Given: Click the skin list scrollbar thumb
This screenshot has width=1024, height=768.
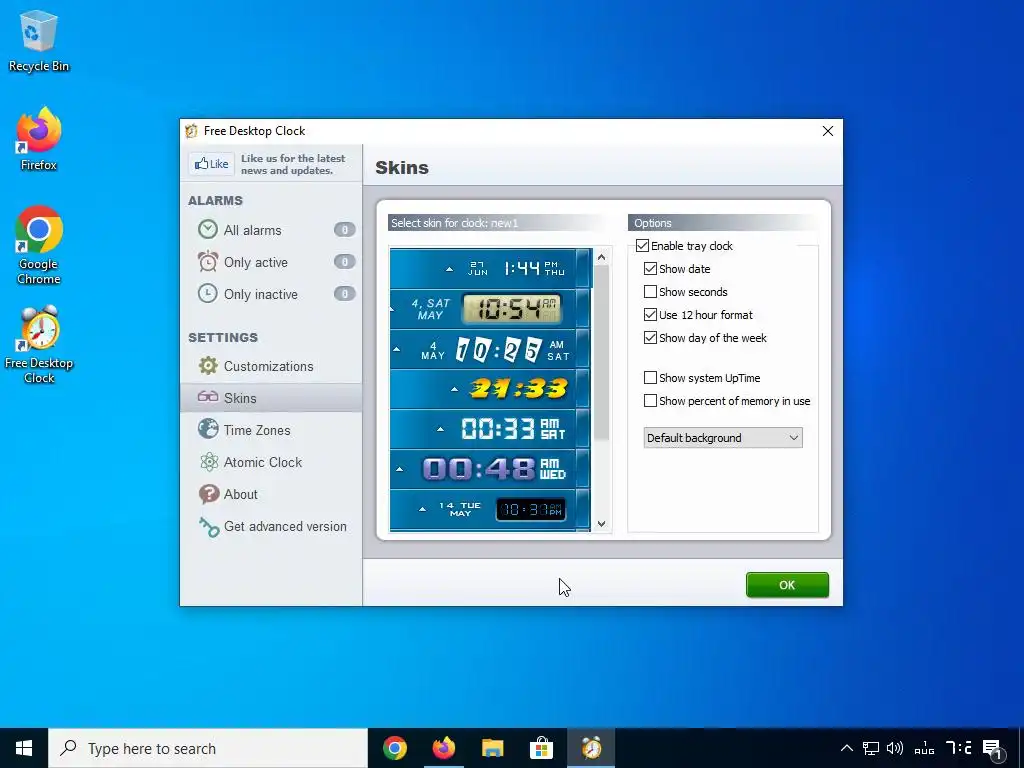Looking at the screenshot, I should (x=601, y=353).
